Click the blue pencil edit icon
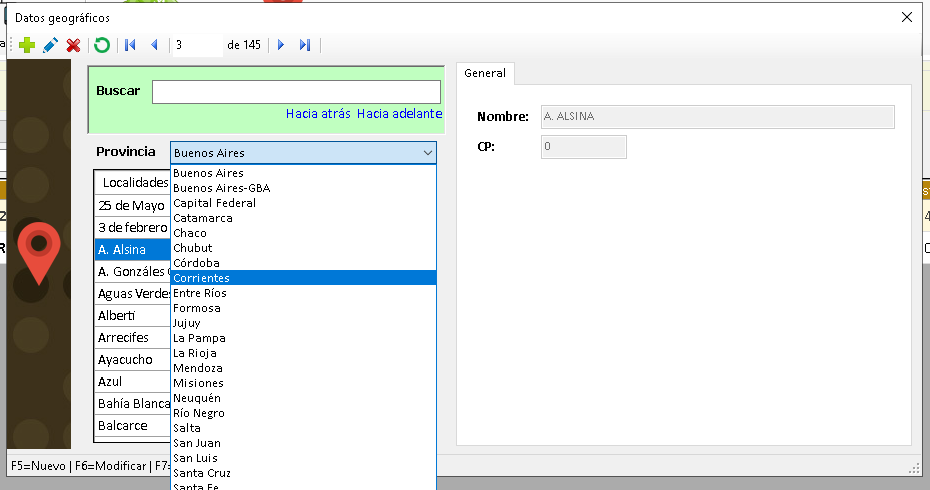This screenshot has width=930, height=490. click(50, 45)
